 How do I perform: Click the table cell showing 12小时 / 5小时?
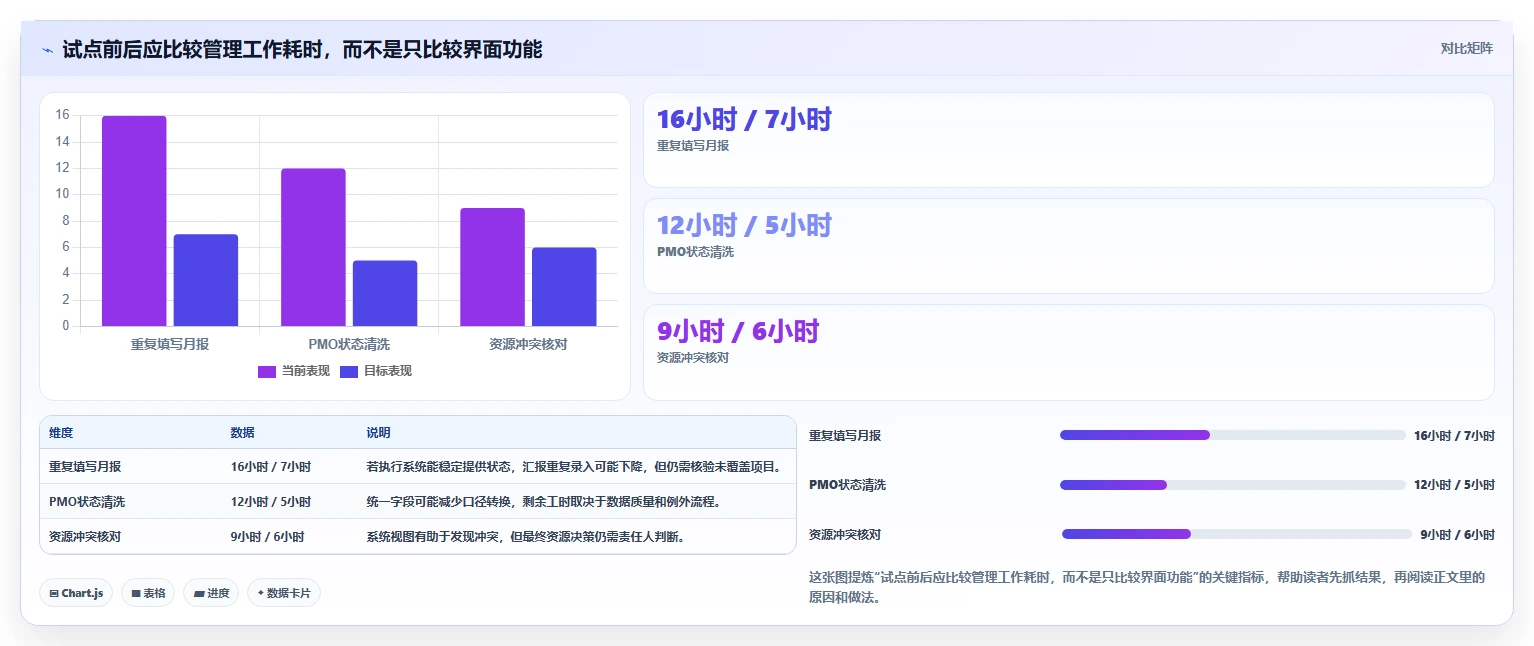pos(271,502)
